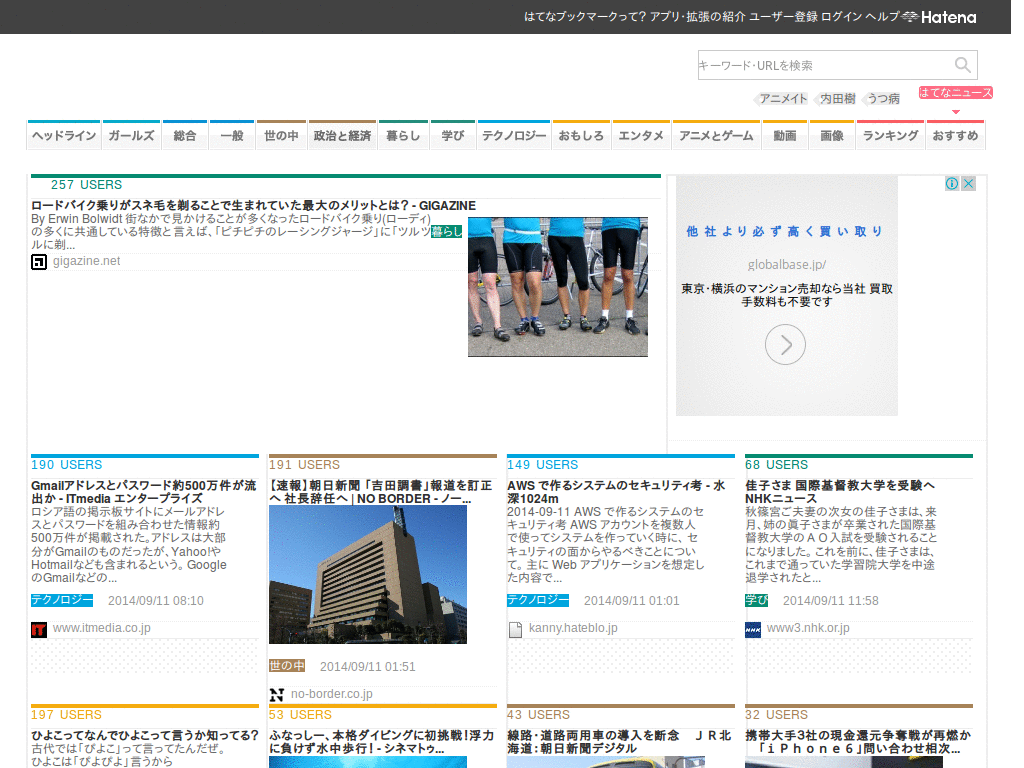The height and width of the screenshot is (768, 1024).
Task: Open the 257 USERS bookmark count
Action: coord(86,185)
